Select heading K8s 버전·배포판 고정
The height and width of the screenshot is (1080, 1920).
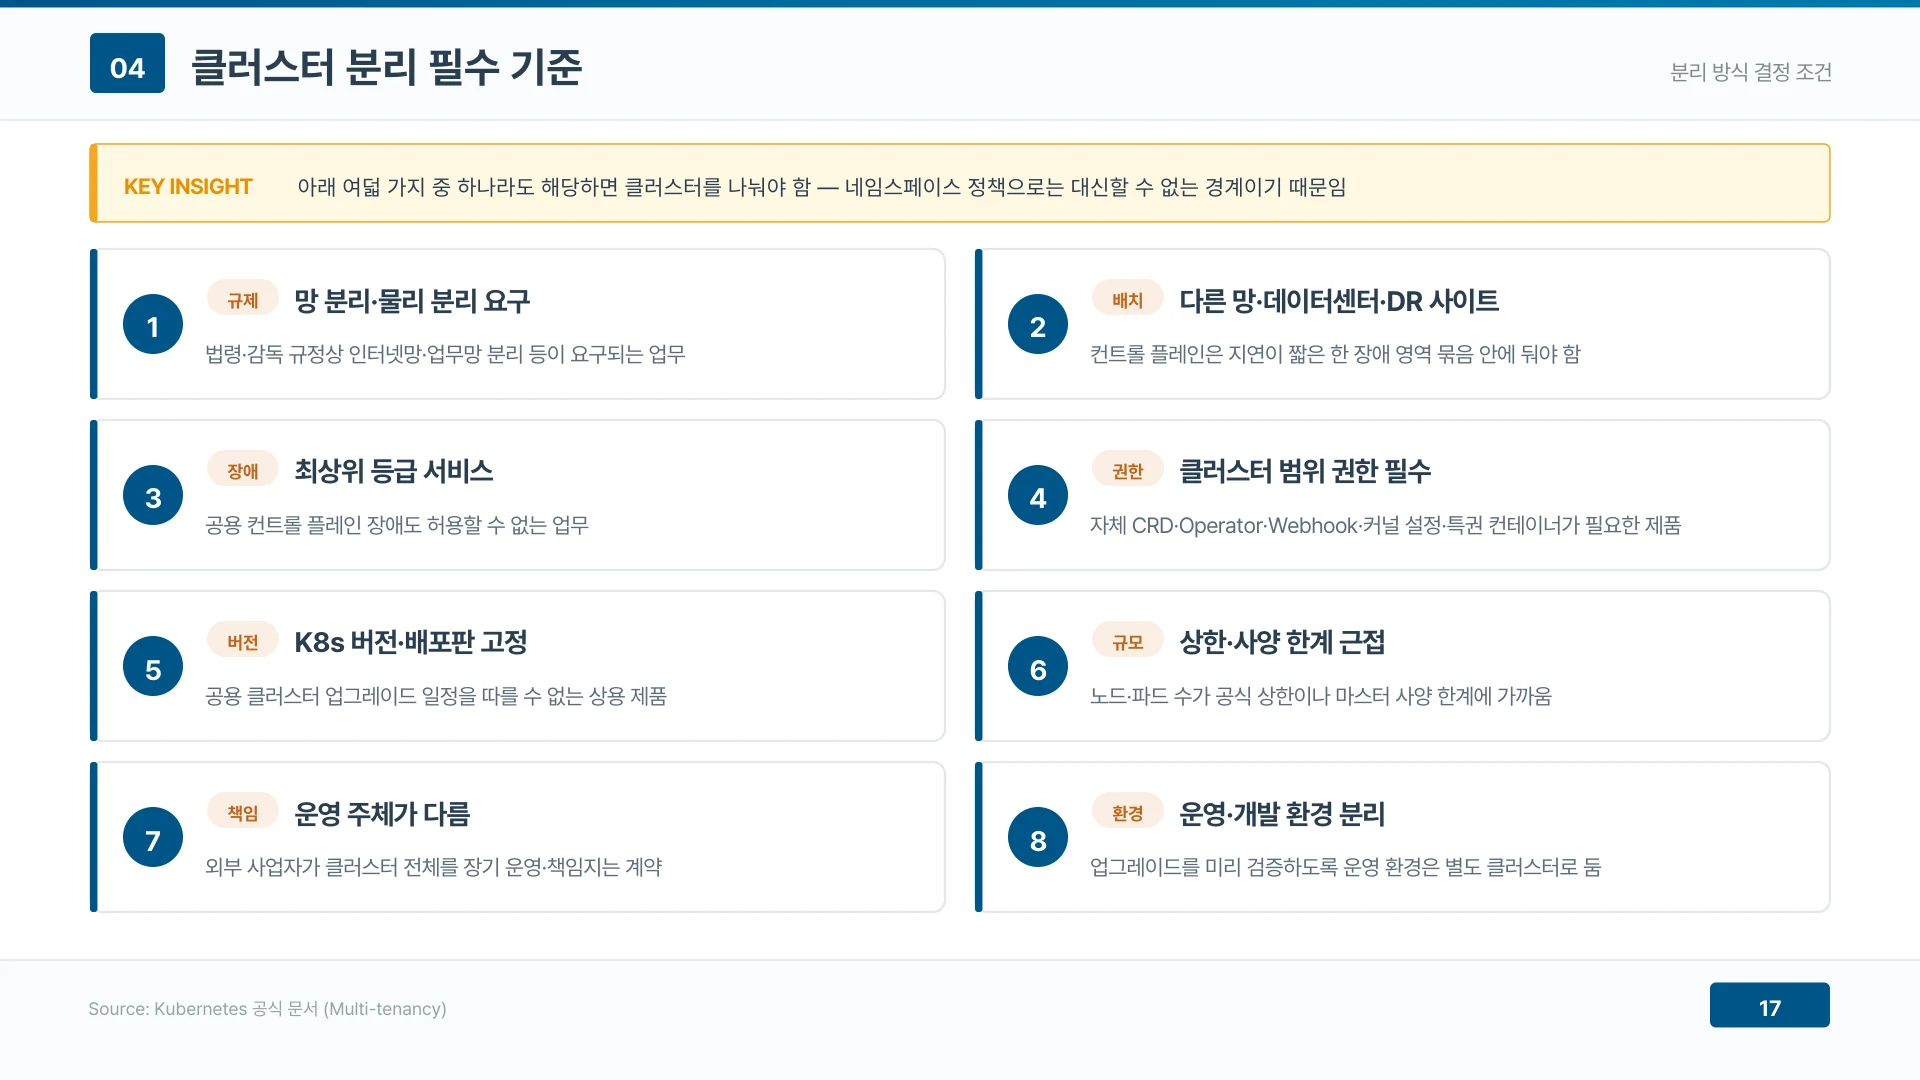tap(411, 642)
